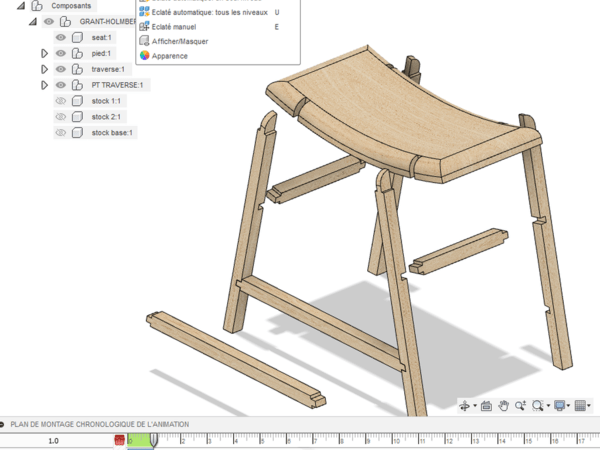The width and height of the screenshot is (600, 450).
Task: Open the Grid and viewport layout icon
Action: click(581, 406)
